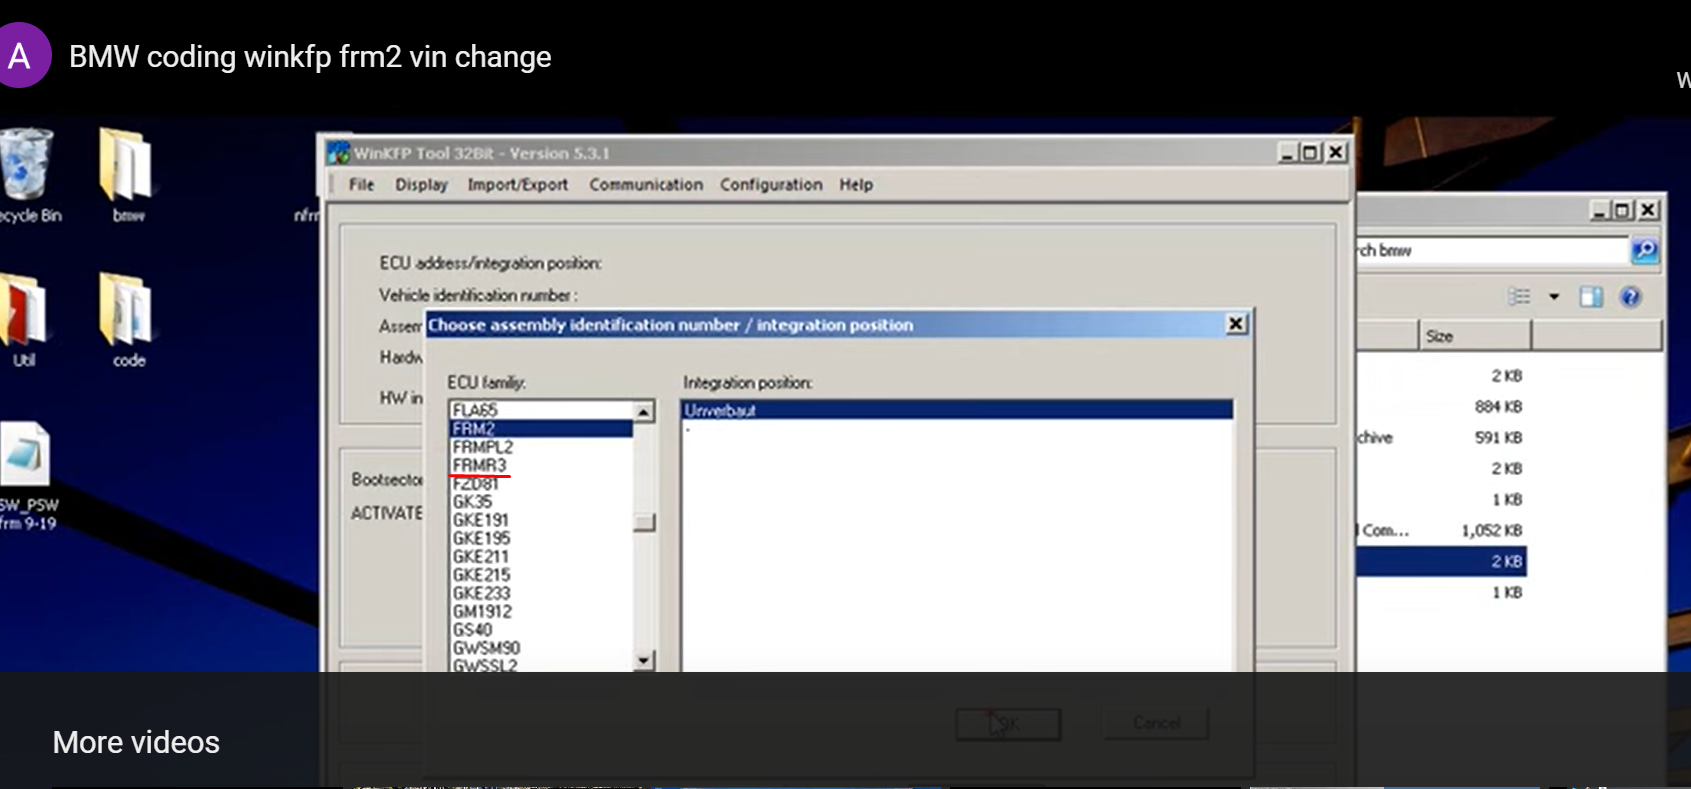Open the Display menu
Screen dimensions: 1691x789
(421, 185)
